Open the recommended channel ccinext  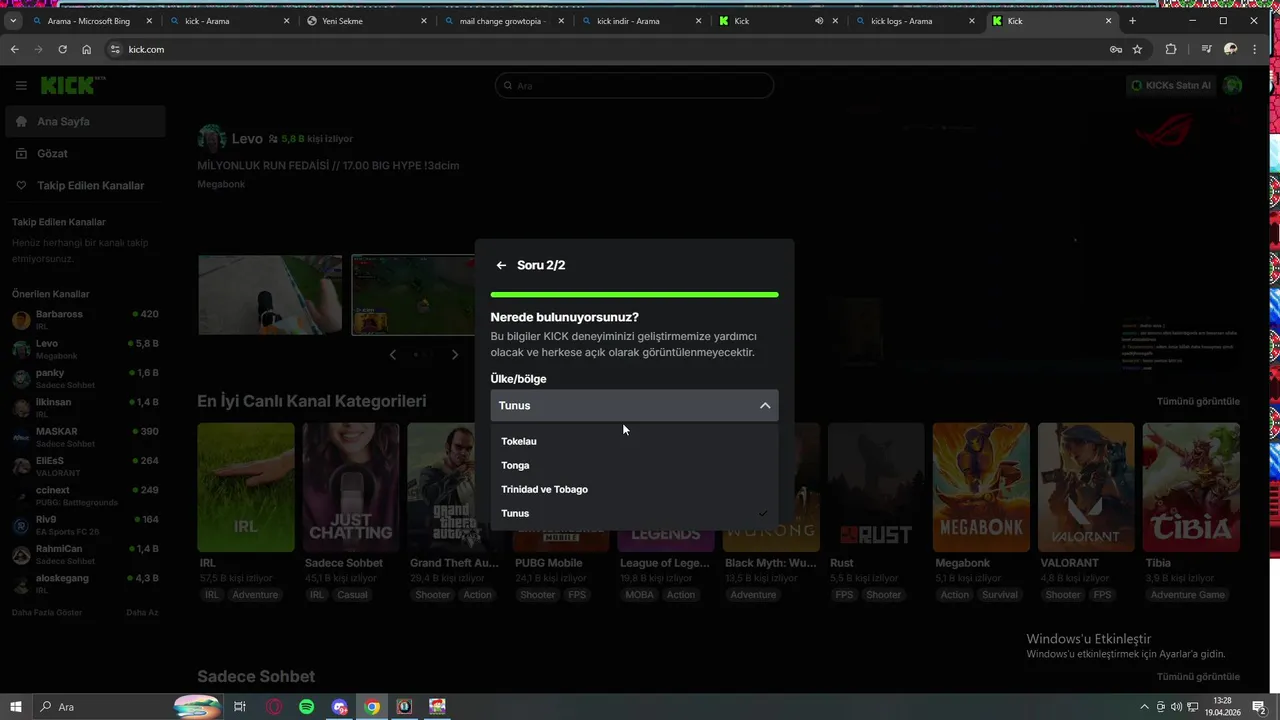(x=85, y=495)
